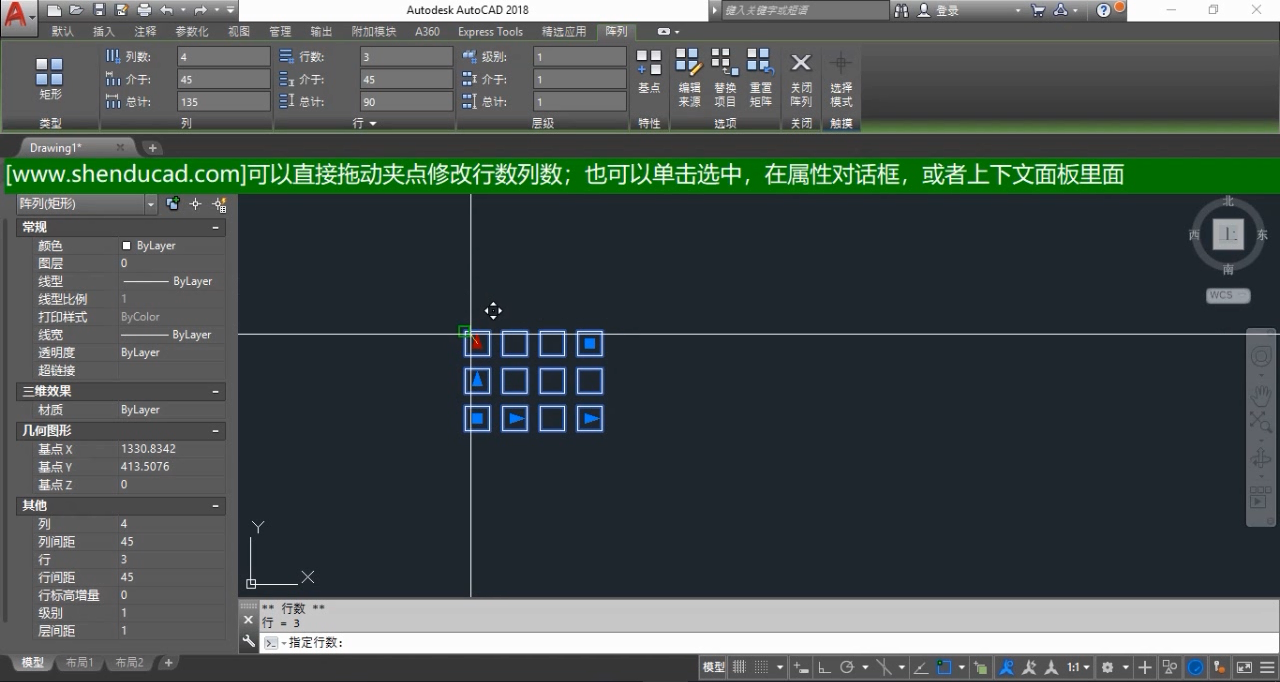Toggle polar tracking in status bar
This screenshot has height=682, width=1280.
pos(848,667)
